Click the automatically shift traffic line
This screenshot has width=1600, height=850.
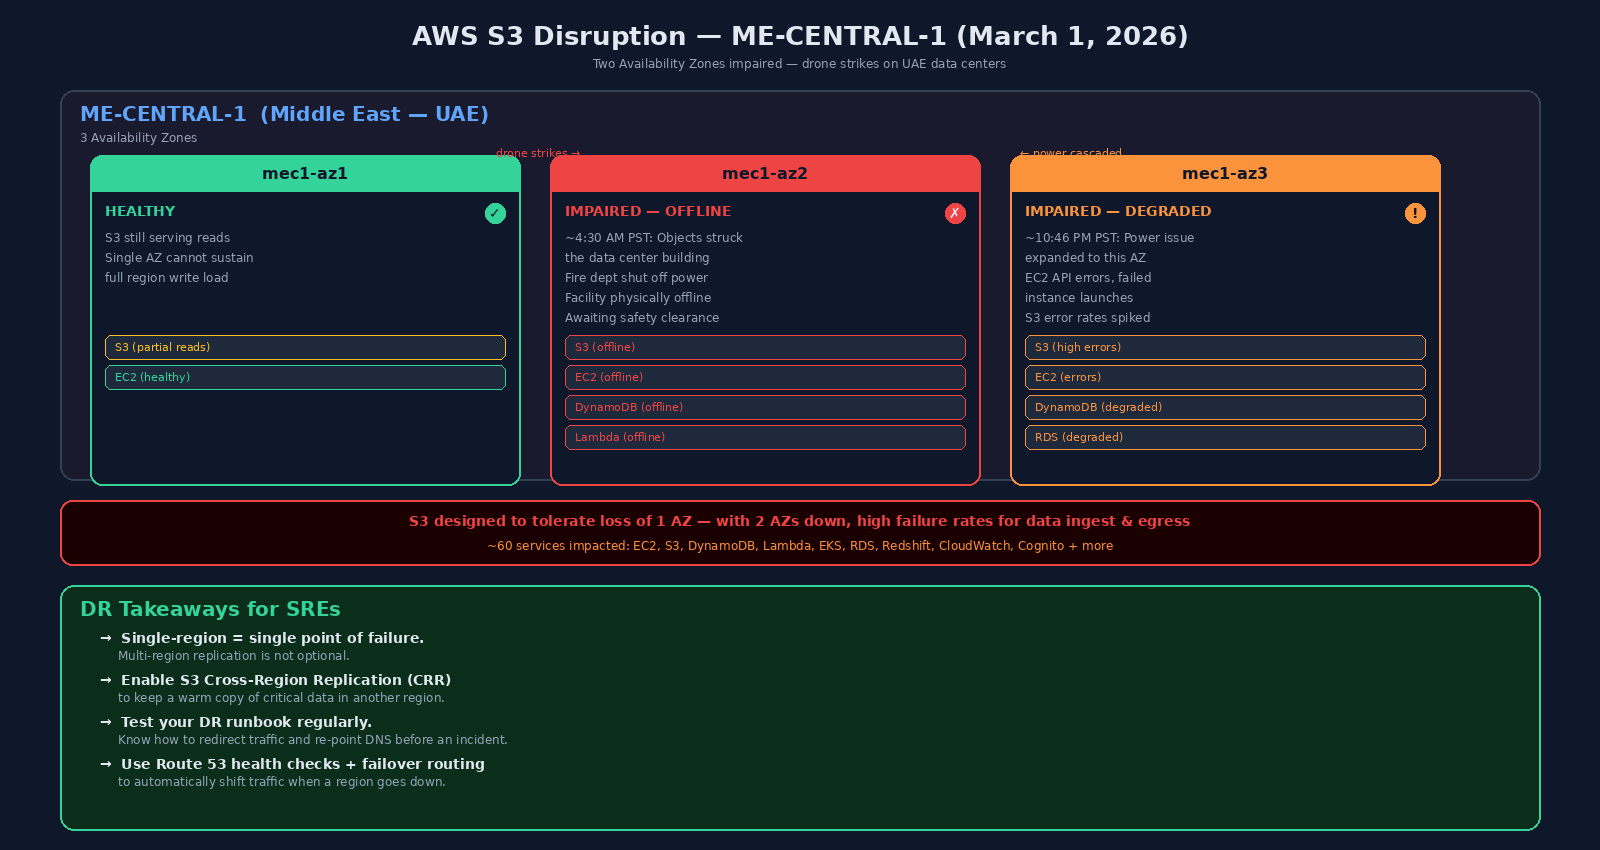(282, 782)
